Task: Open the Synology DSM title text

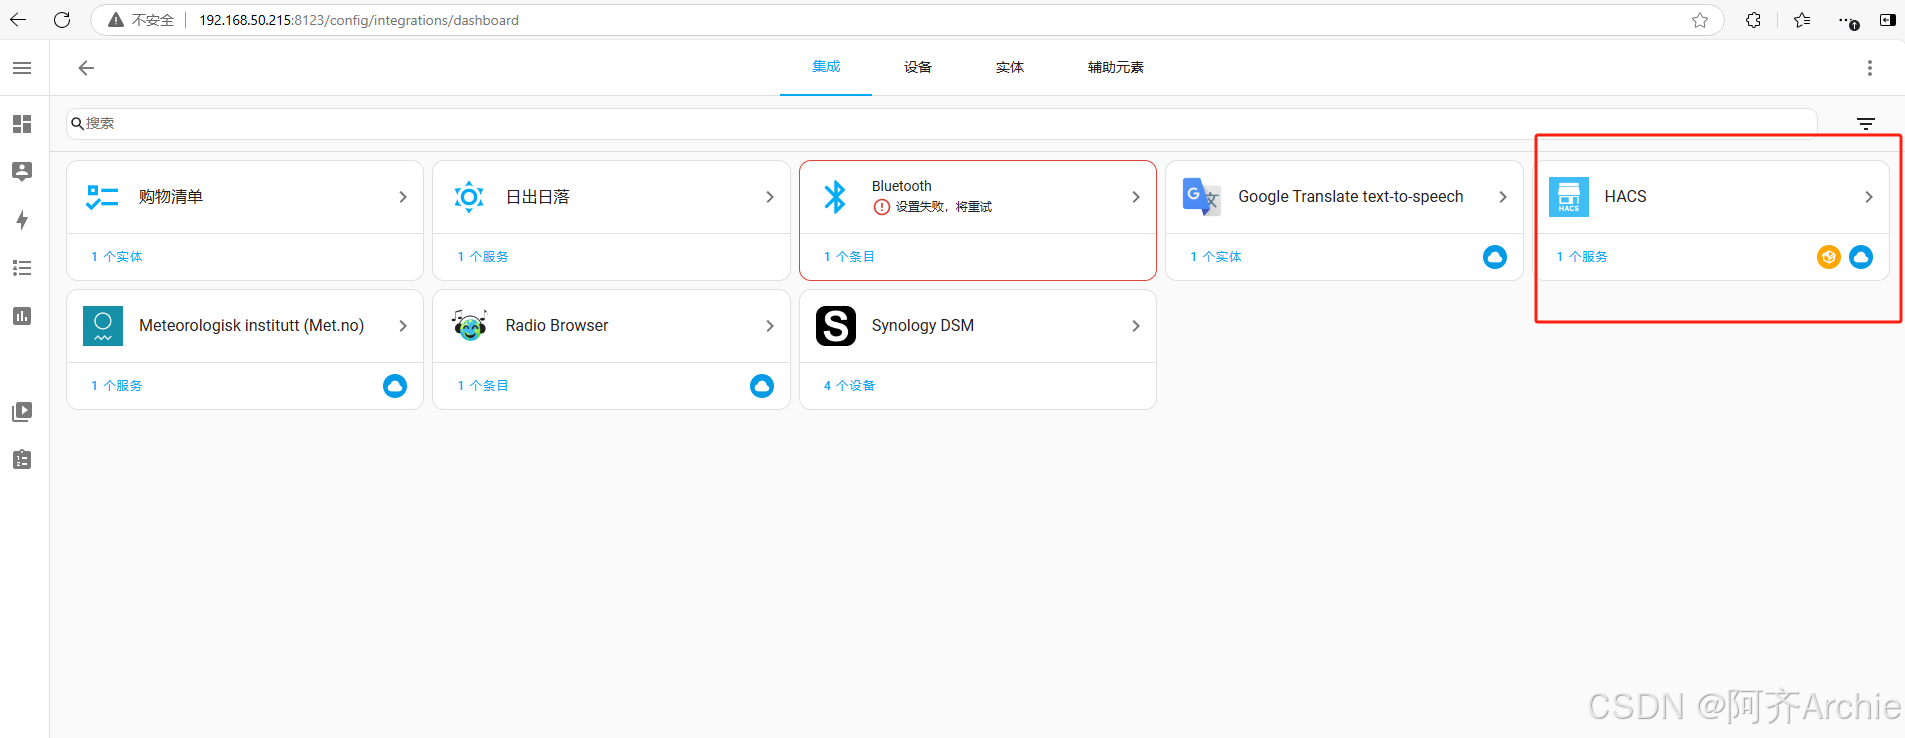Action: 923,326
